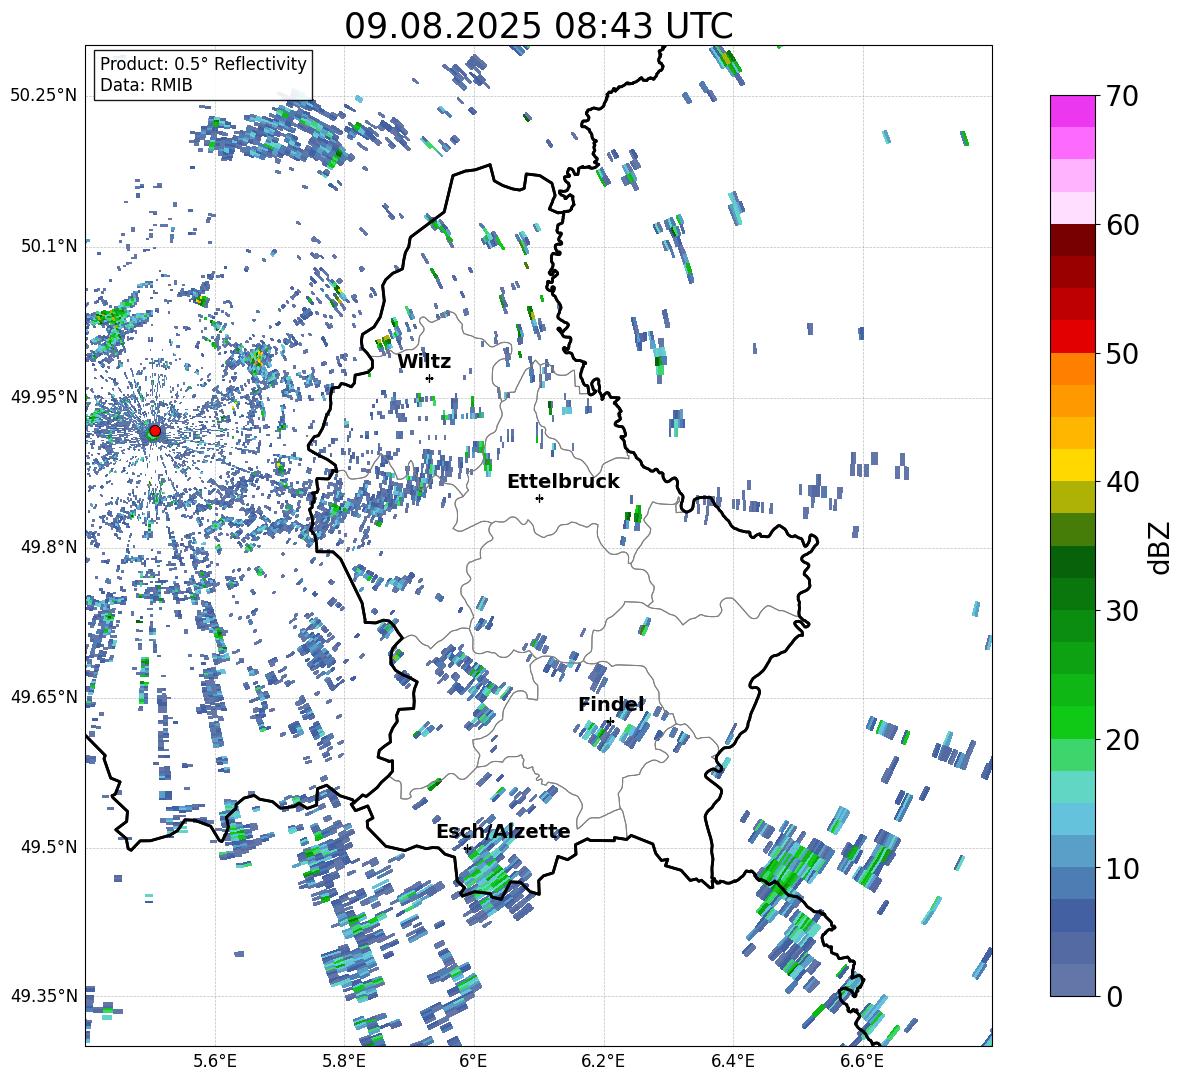Click the colorbar tick label 30
The image size is (1184, 1081).
click(x=1122, y=611)
